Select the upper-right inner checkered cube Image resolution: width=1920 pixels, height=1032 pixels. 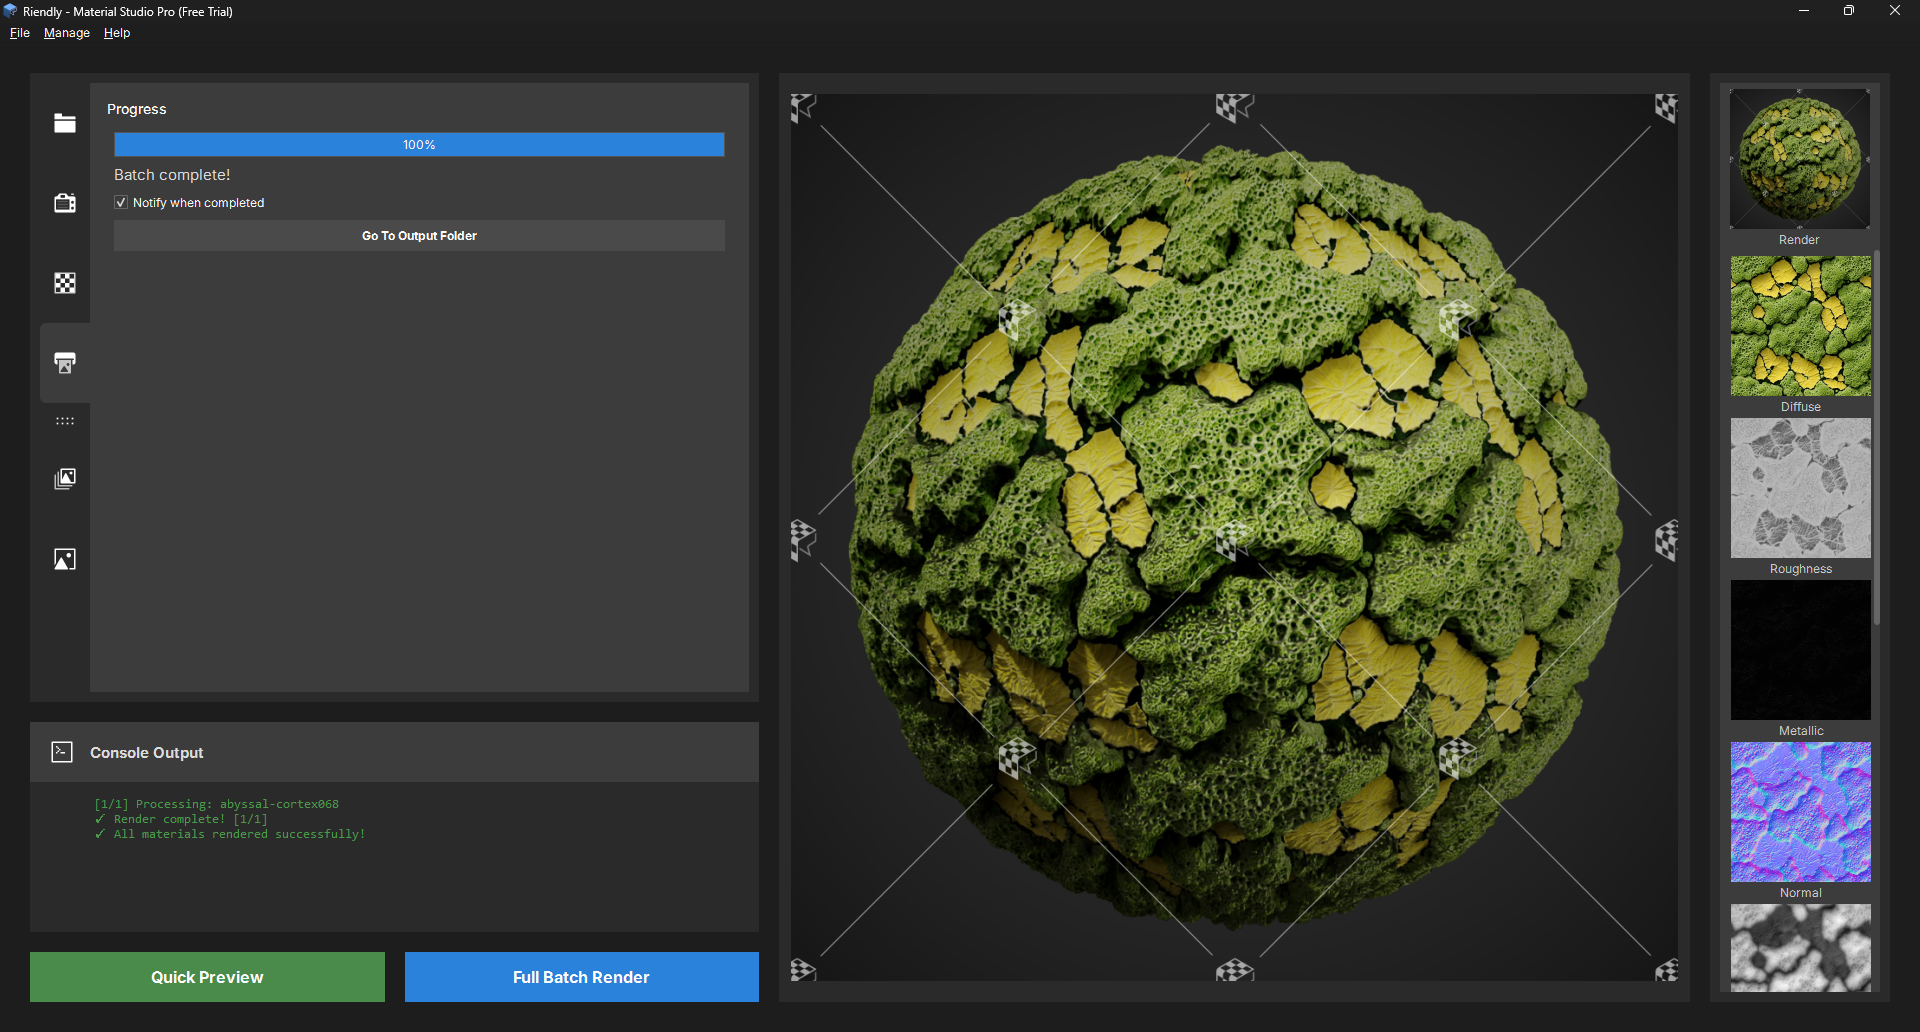pos(1456,321)
